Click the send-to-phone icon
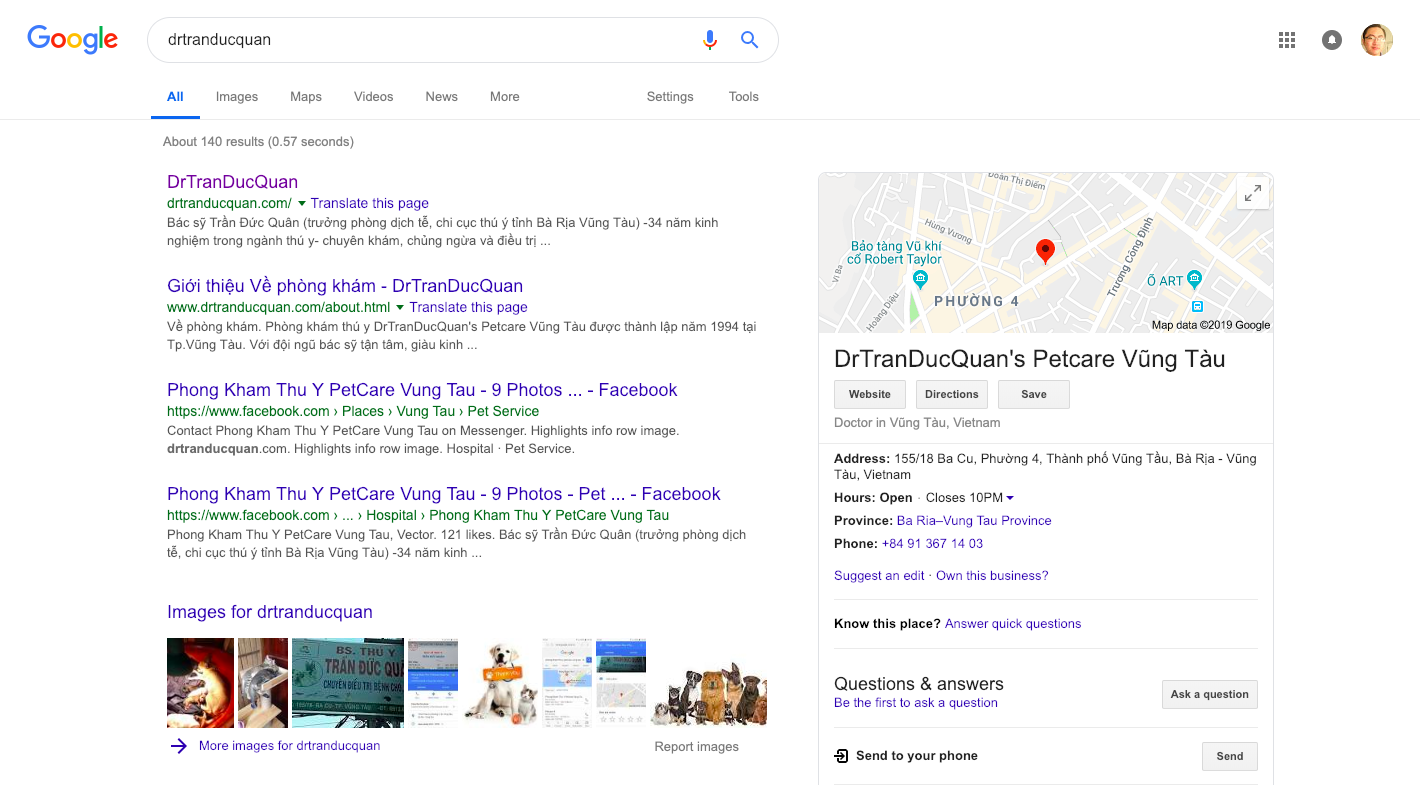 841,756
